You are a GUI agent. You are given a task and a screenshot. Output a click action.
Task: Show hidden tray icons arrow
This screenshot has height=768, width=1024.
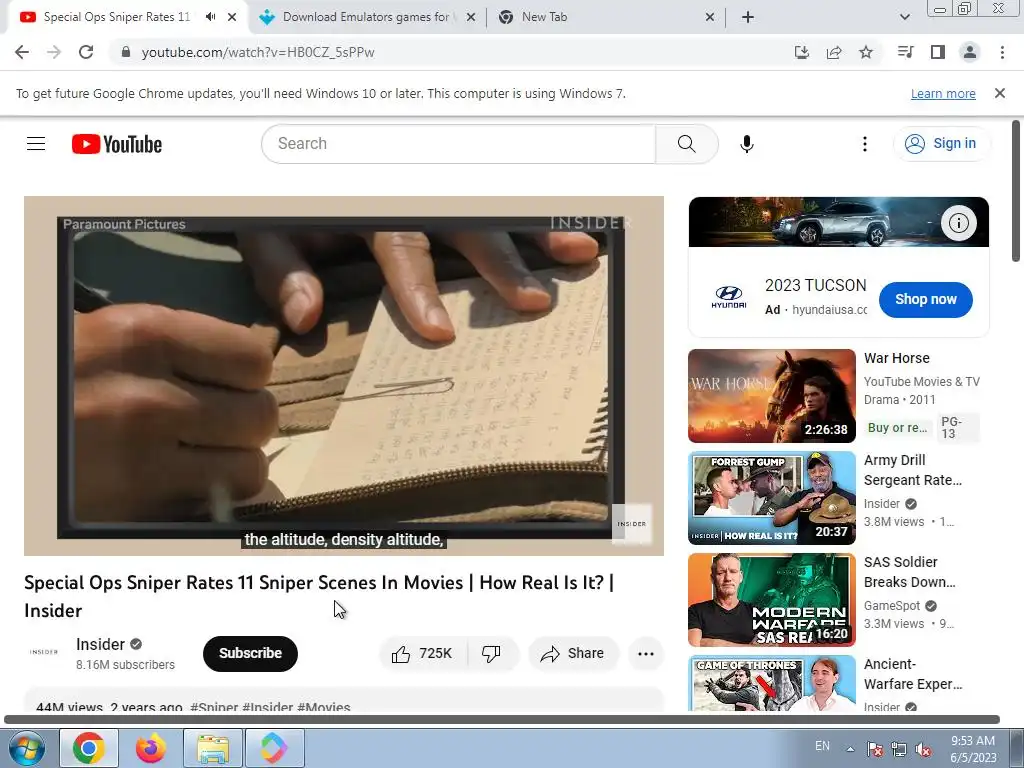(850, 750)
